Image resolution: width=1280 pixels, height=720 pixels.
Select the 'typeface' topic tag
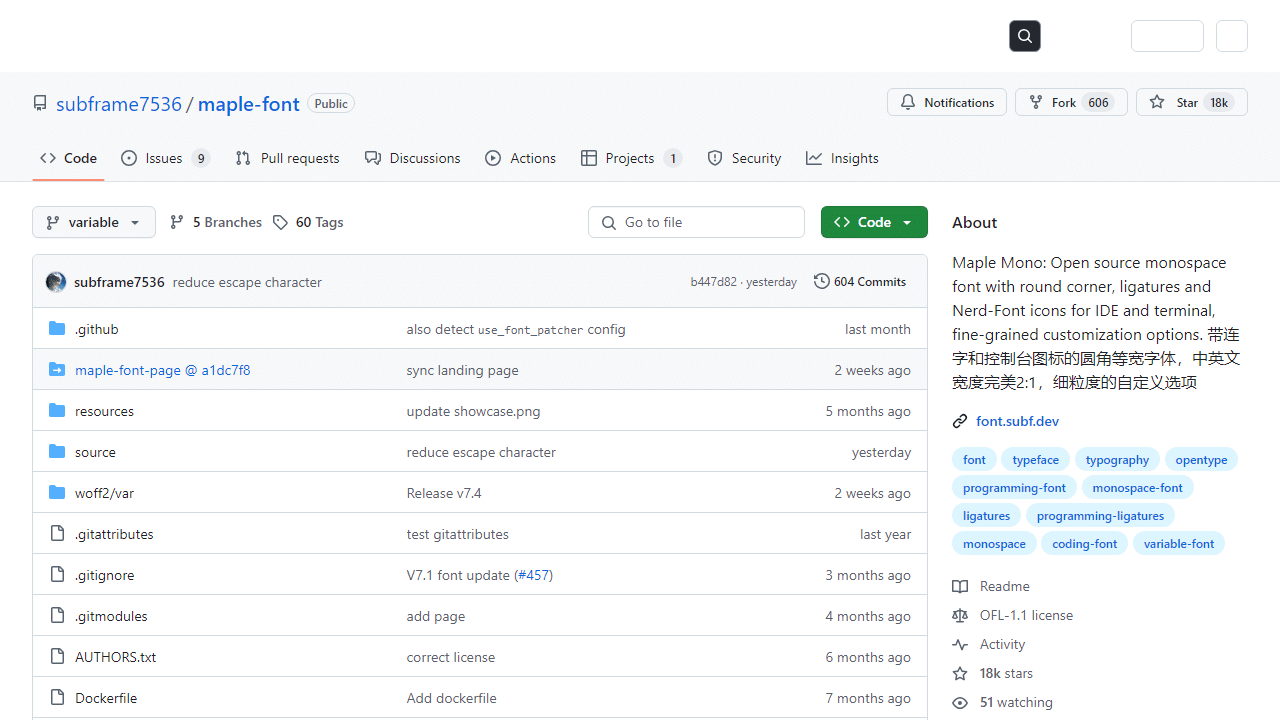click(1035, 460)
